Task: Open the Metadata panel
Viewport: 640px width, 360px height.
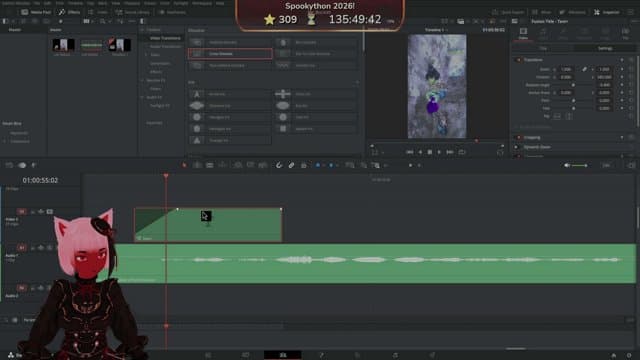Action: (x=573, y=12)
